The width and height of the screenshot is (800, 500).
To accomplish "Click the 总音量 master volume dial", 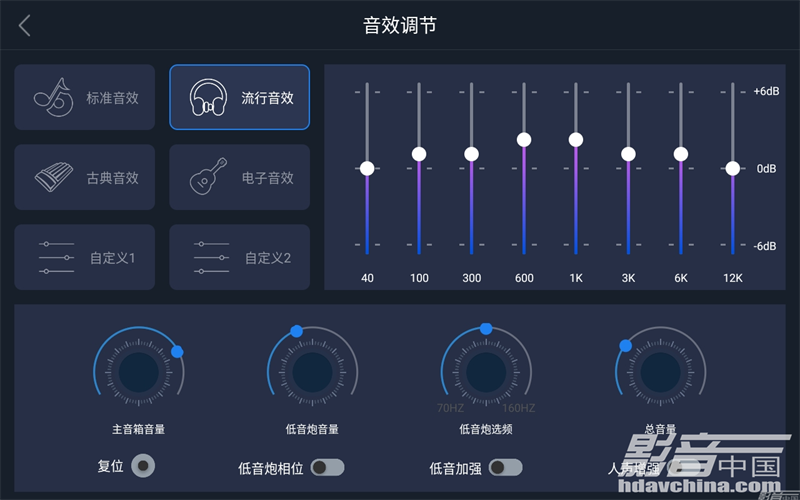I will tap(660, 372).
